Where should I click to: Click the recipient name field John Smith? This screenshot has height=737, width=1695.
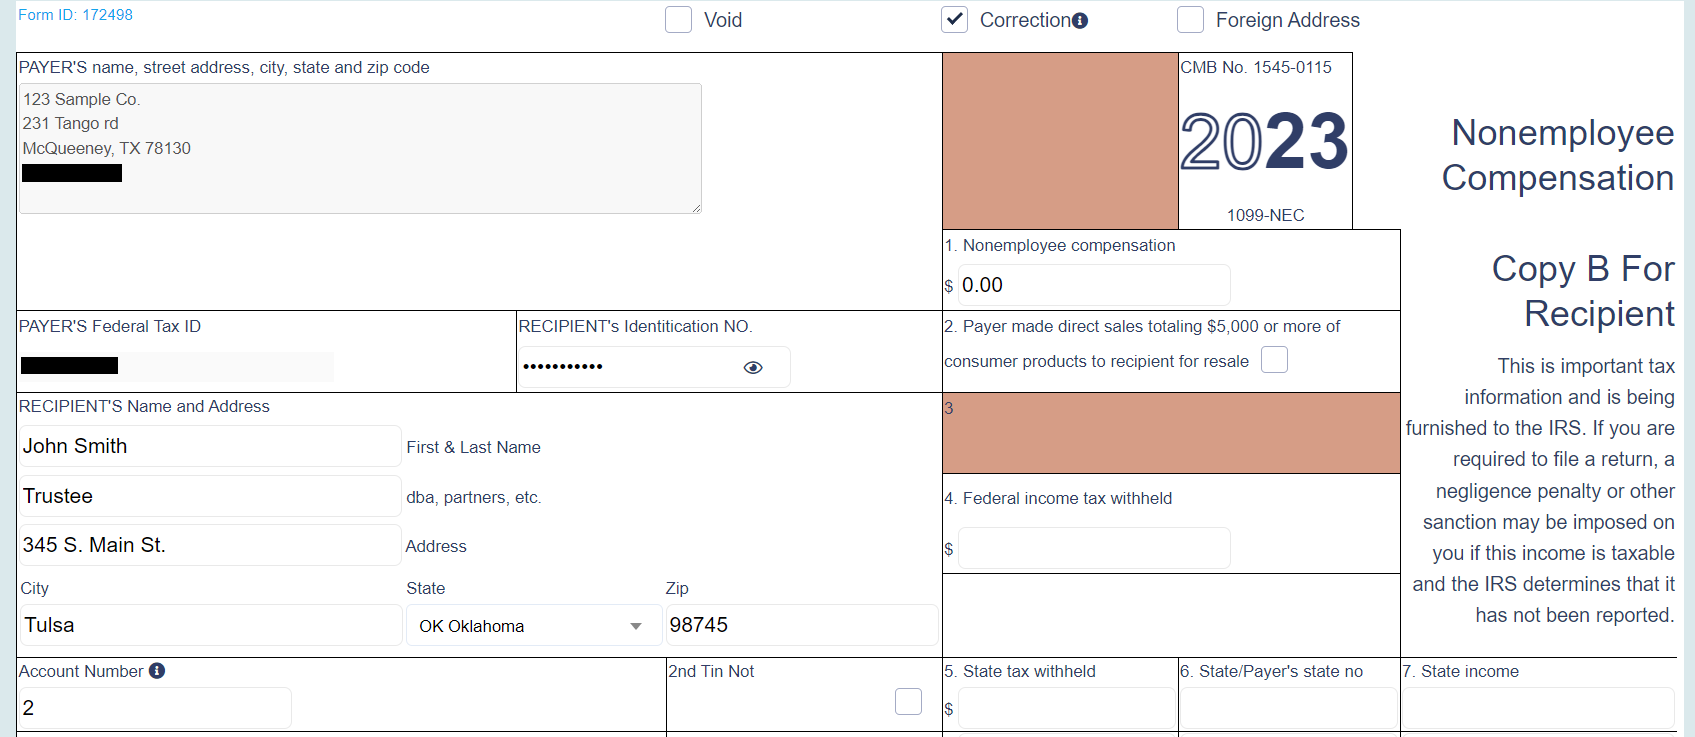pos(210,446)
